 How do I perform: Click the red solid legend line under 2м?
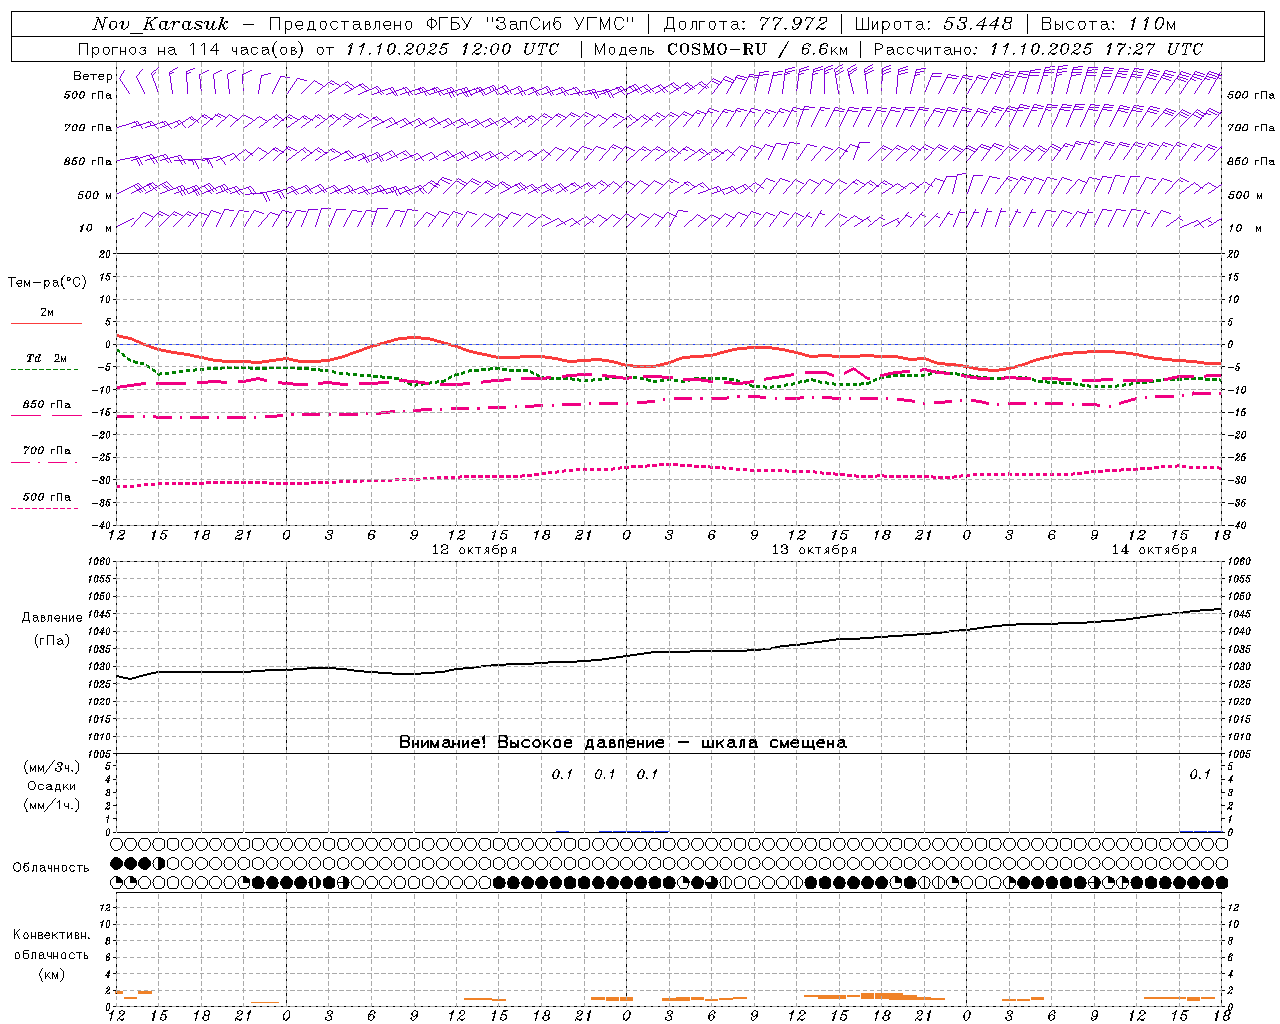point(46,323)
